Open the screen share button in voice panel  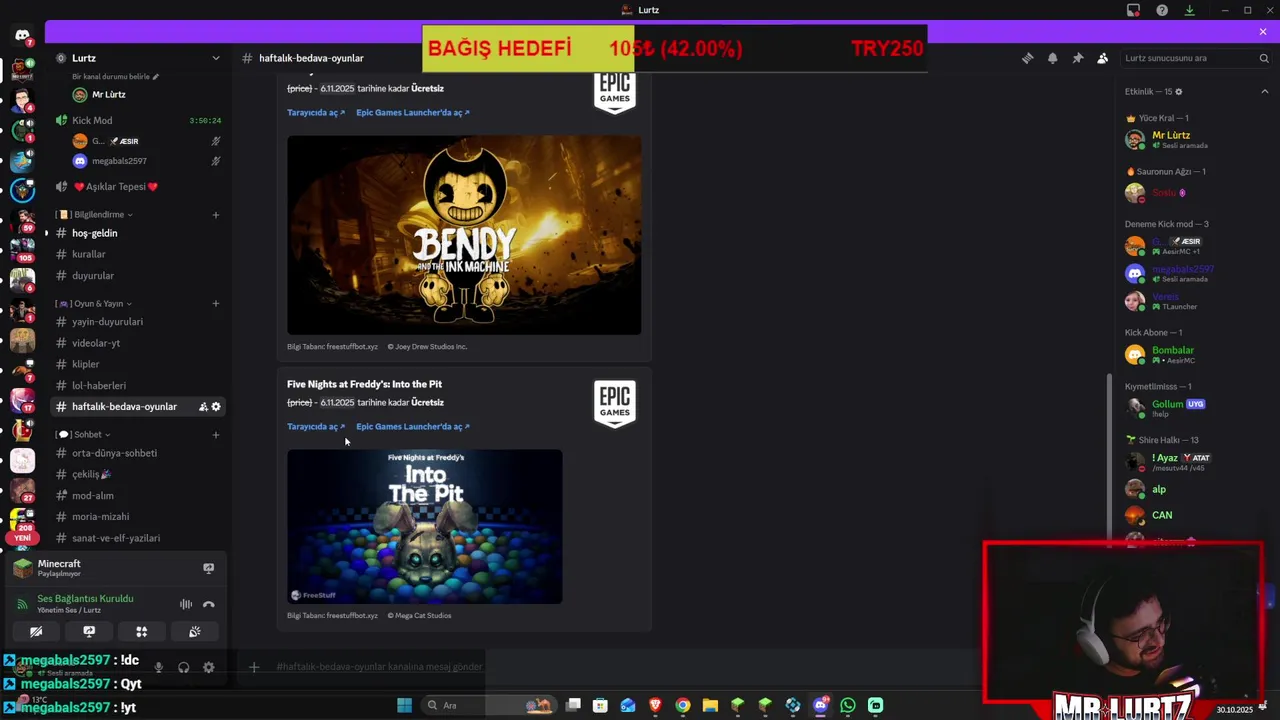89,632
